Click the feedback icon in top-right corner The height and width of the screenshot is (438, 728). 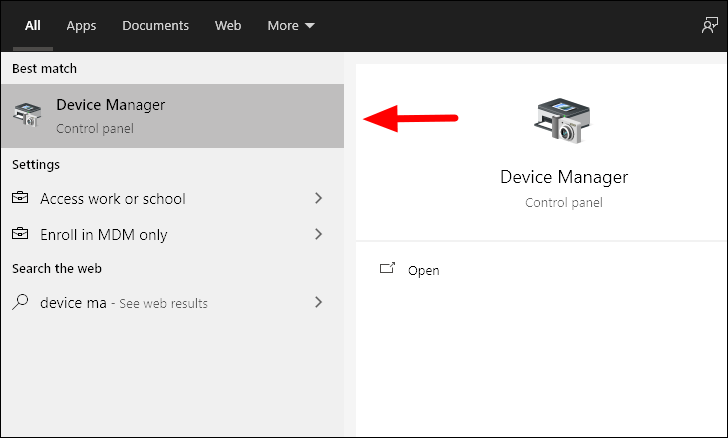click(x=709, y=26)
